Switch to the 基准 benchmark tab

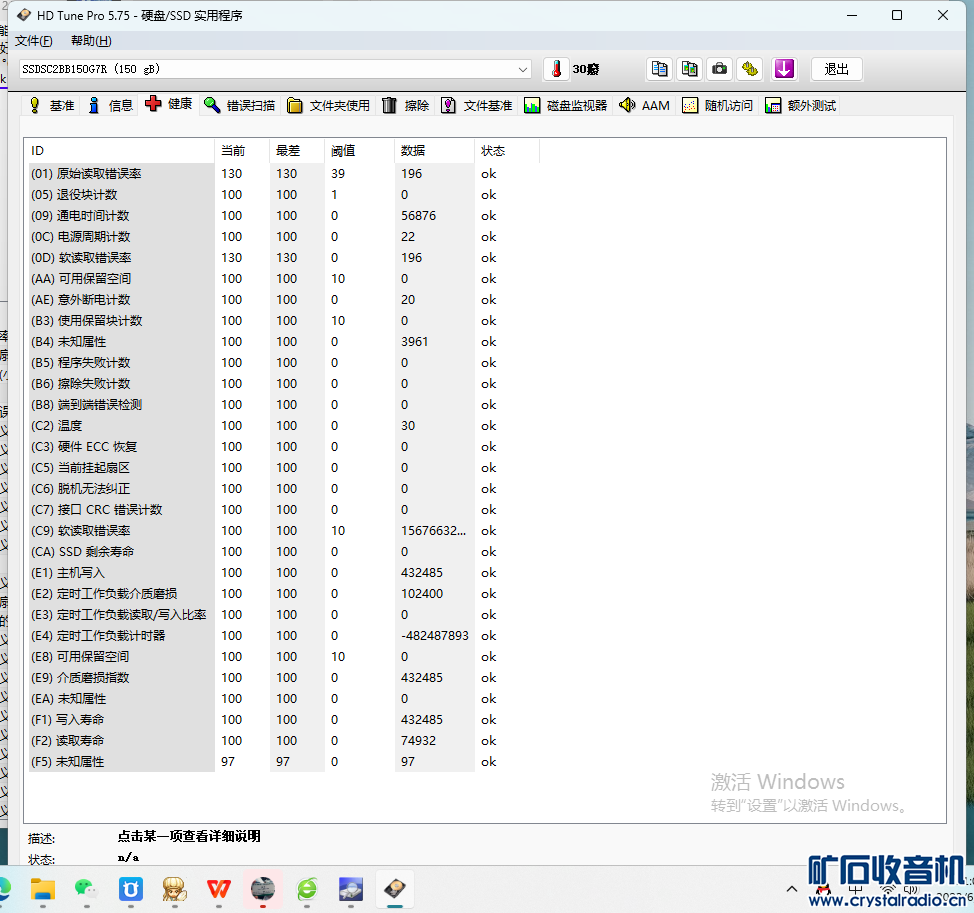tap(52, 106)
